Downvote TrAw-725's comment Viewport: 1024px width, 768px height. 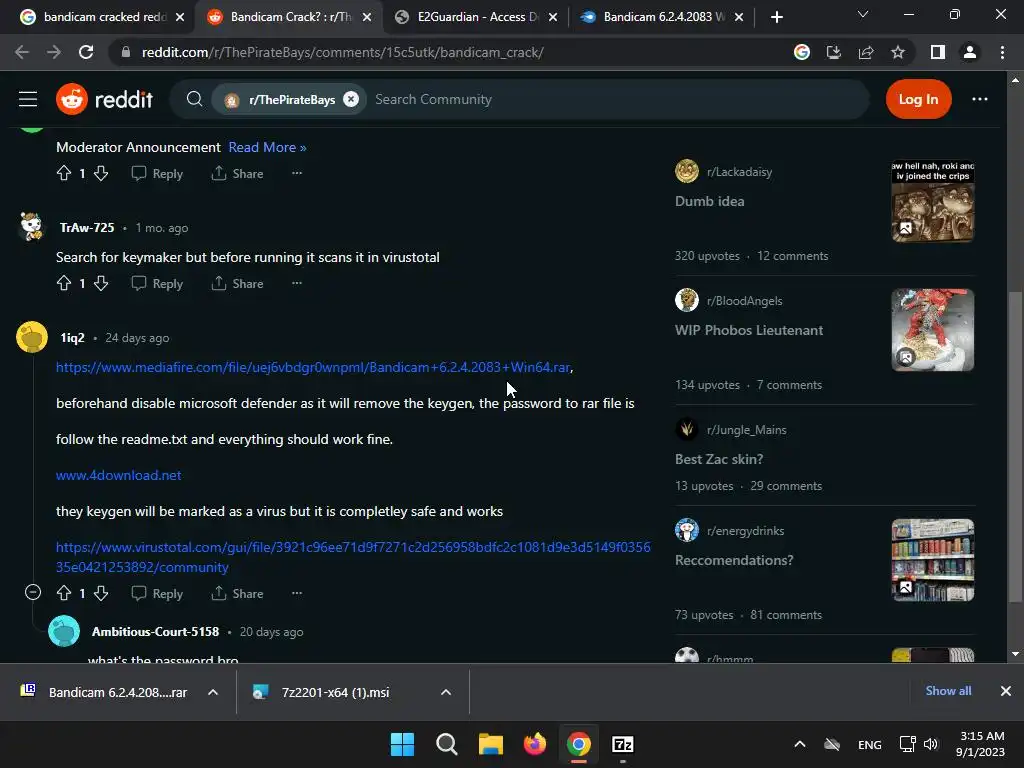click(x=101, y=283)
